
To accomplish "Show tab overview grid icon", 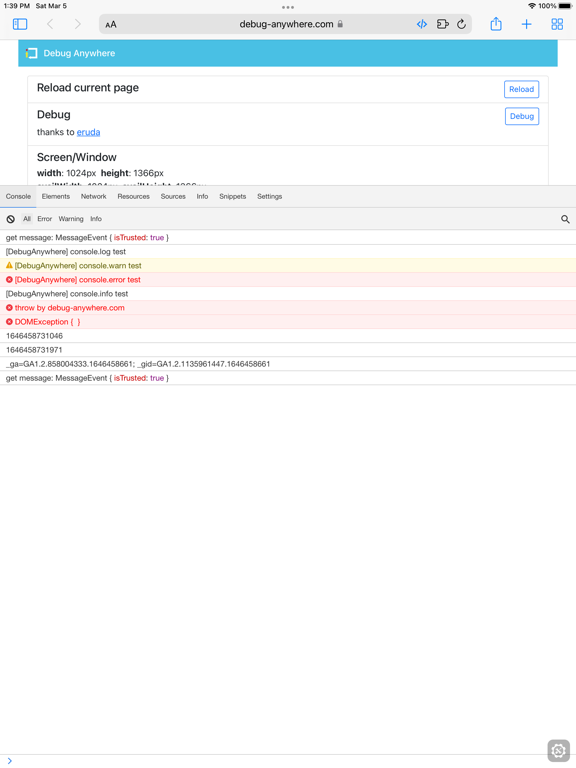I will (x=557, y=24).
